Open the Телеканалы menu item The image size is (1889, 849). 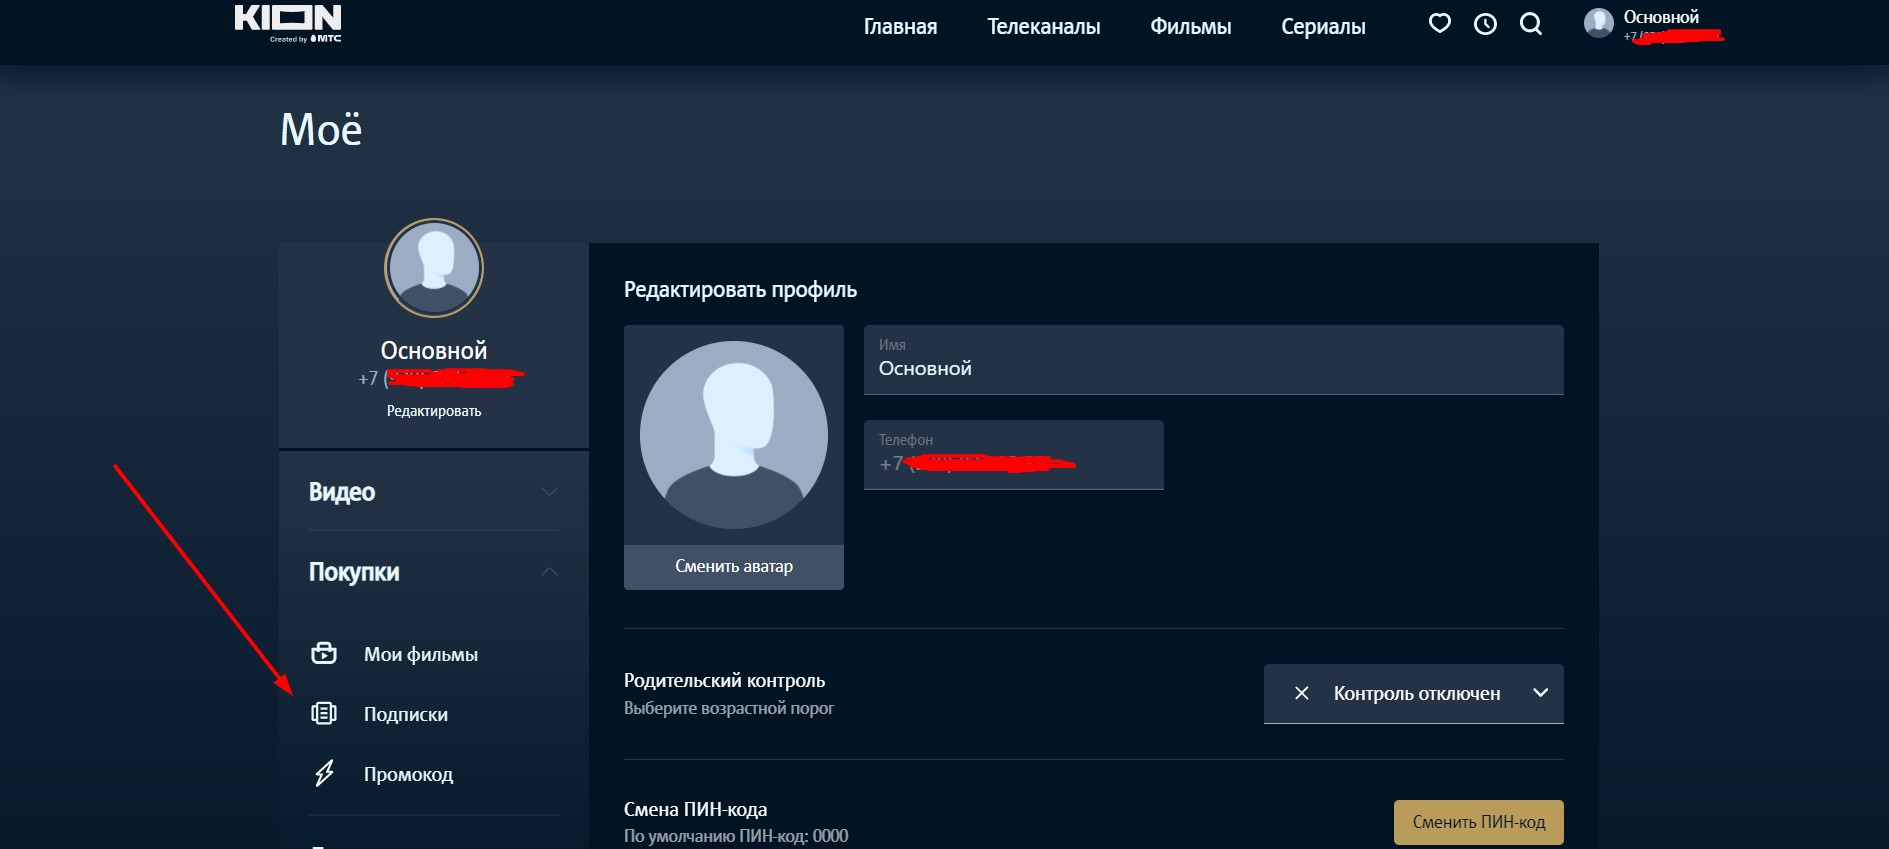pos(1043,27)
